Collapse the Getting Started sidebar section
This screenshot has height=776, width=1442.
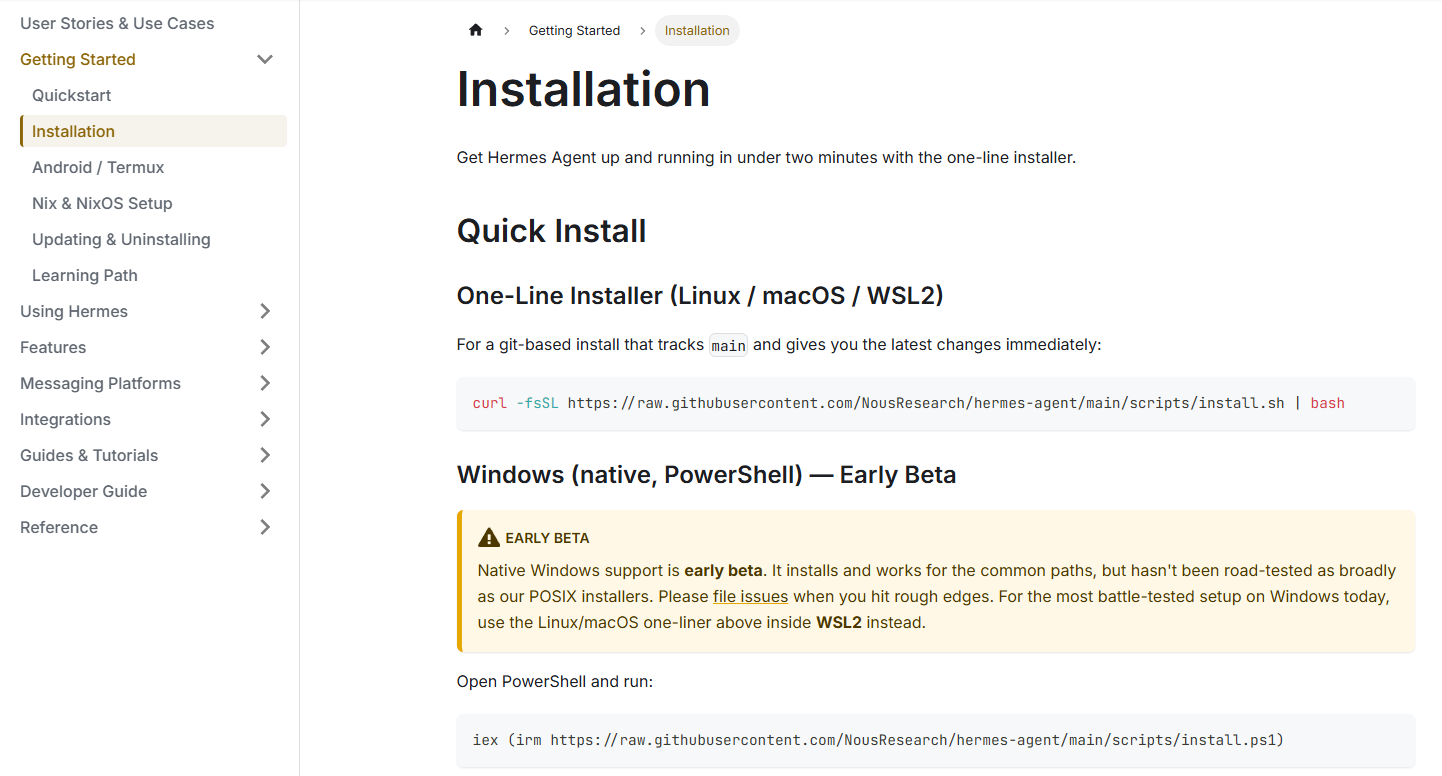point(265,59)
